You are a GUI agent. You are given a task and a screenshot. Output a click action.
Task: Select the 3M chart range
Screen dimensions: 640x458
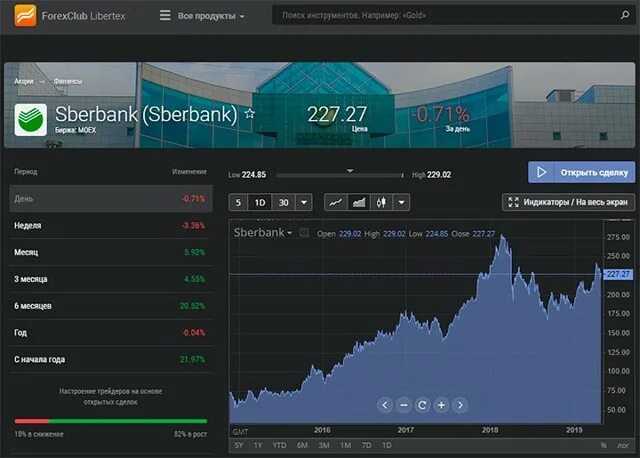324,445
